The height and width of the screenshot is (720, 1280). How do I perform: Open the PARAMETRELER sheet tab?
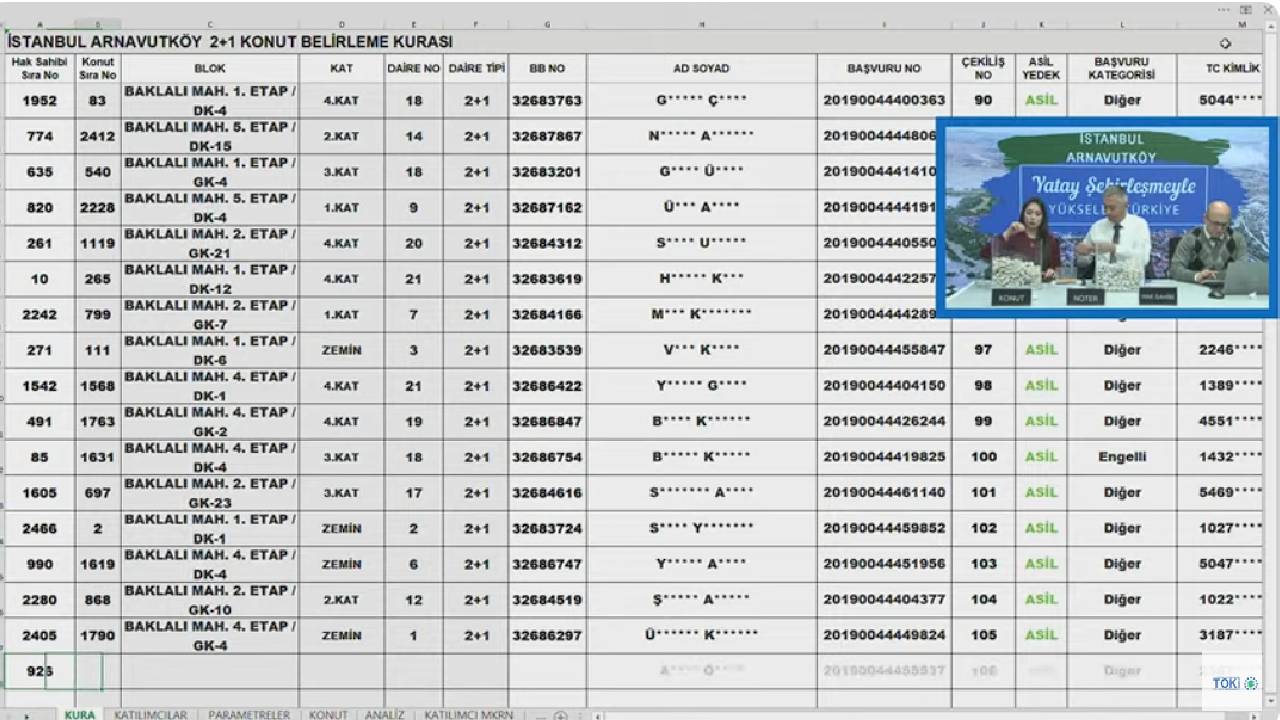click(x=248, y=715)
